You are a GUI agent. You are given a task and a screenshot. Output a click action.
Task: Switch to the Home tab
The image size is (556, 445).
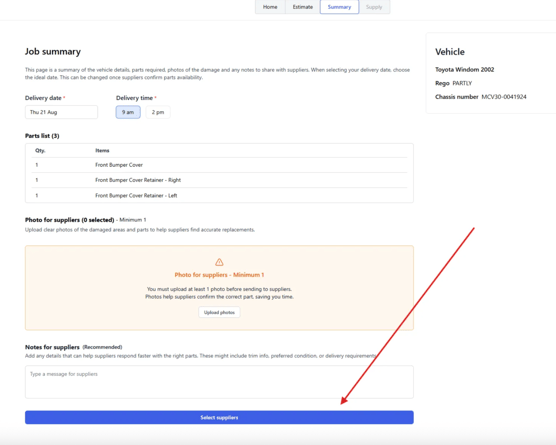[270, 7]
